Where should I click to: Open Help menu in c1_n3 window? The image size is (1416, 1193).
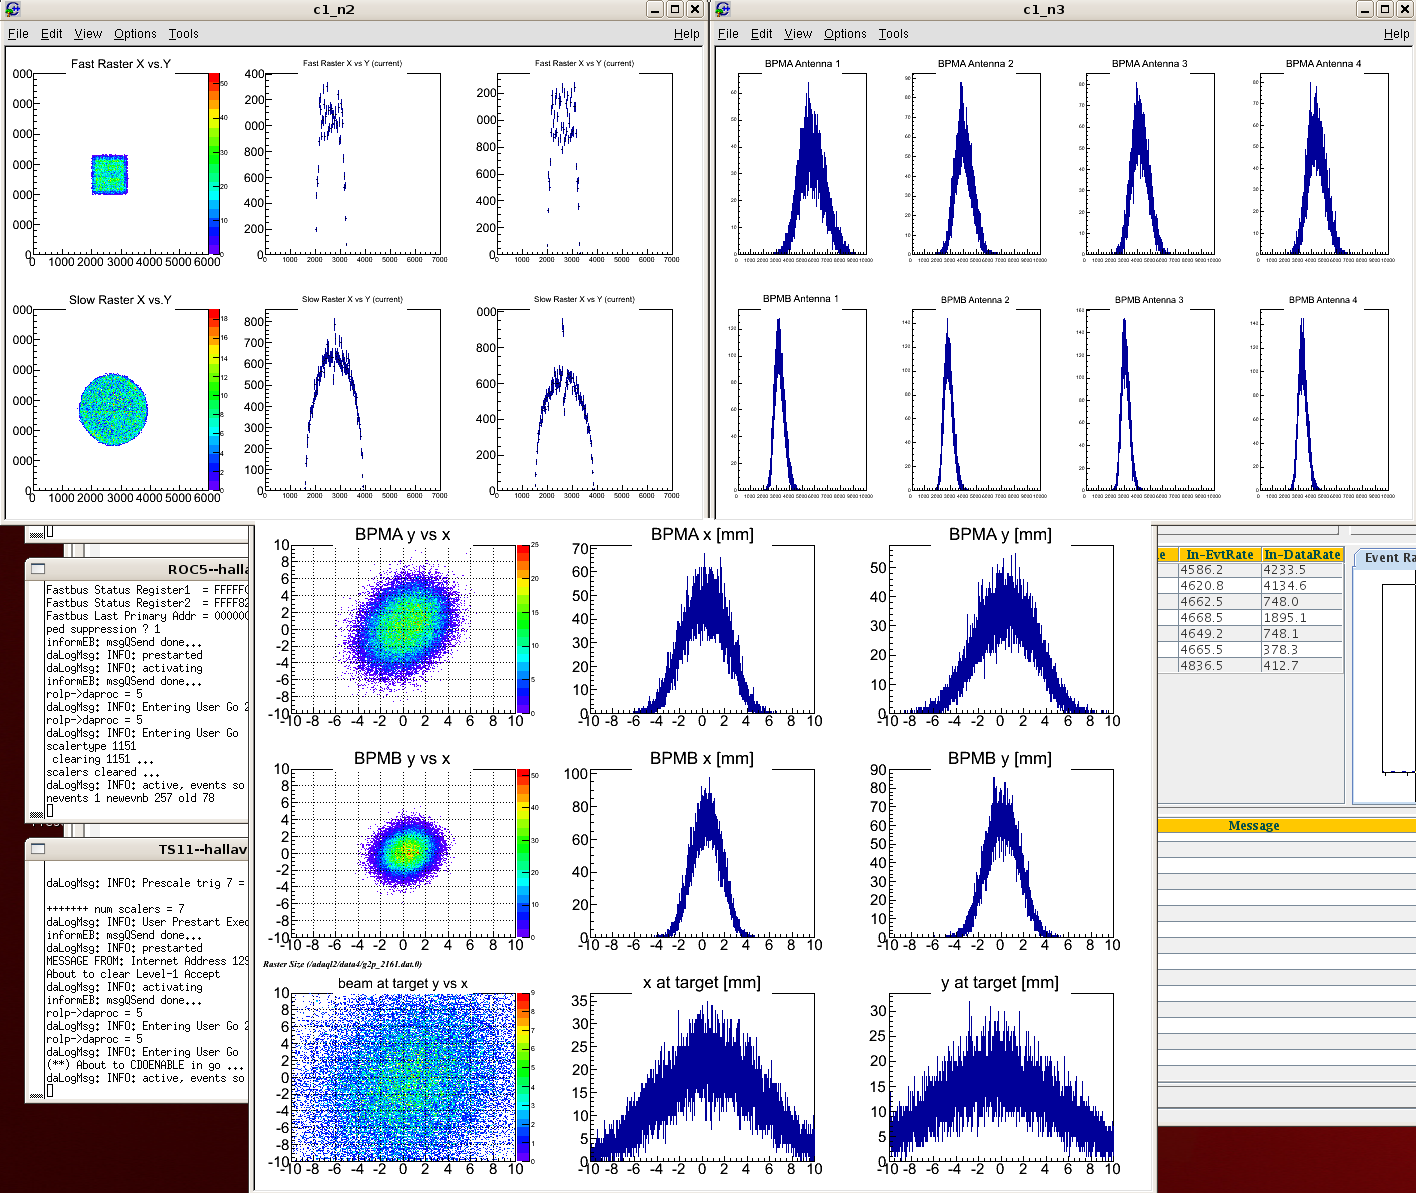point(1397,33)
